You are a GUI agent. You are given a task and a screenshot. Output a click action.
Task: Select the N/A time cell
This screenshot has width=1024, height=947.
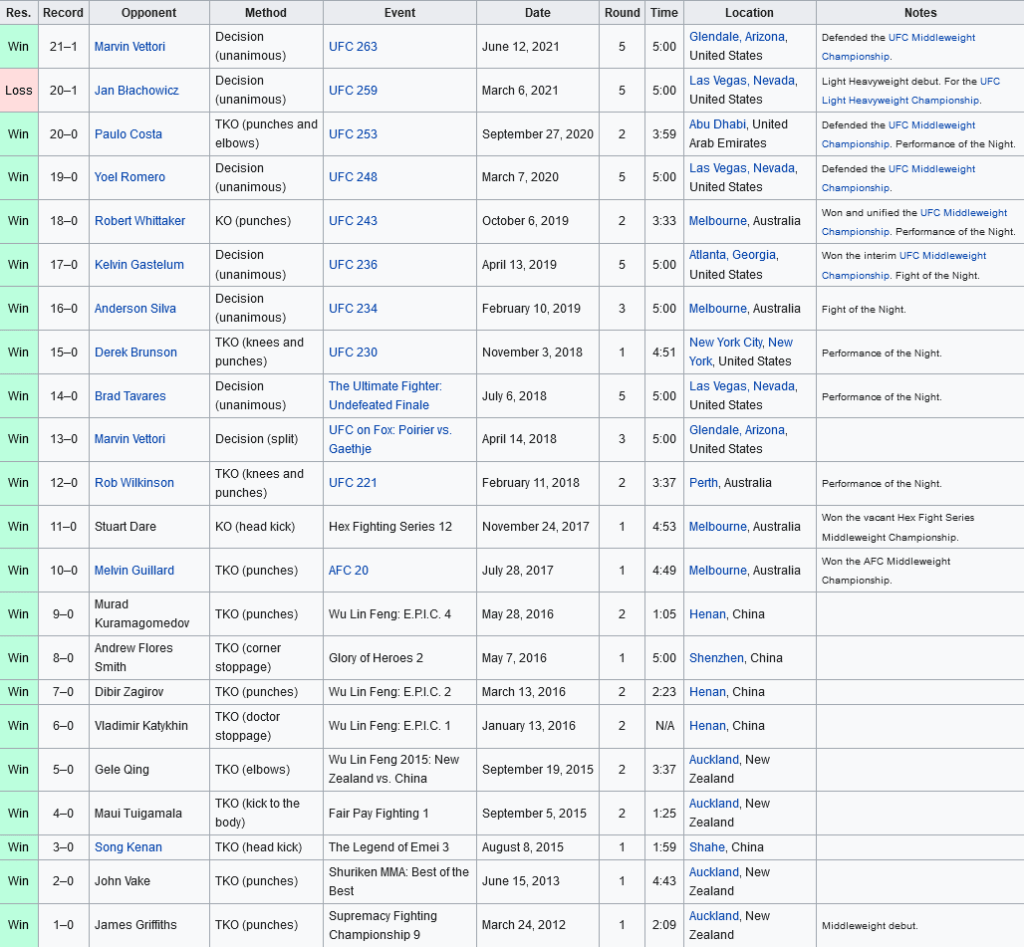[x=664, y=726]
